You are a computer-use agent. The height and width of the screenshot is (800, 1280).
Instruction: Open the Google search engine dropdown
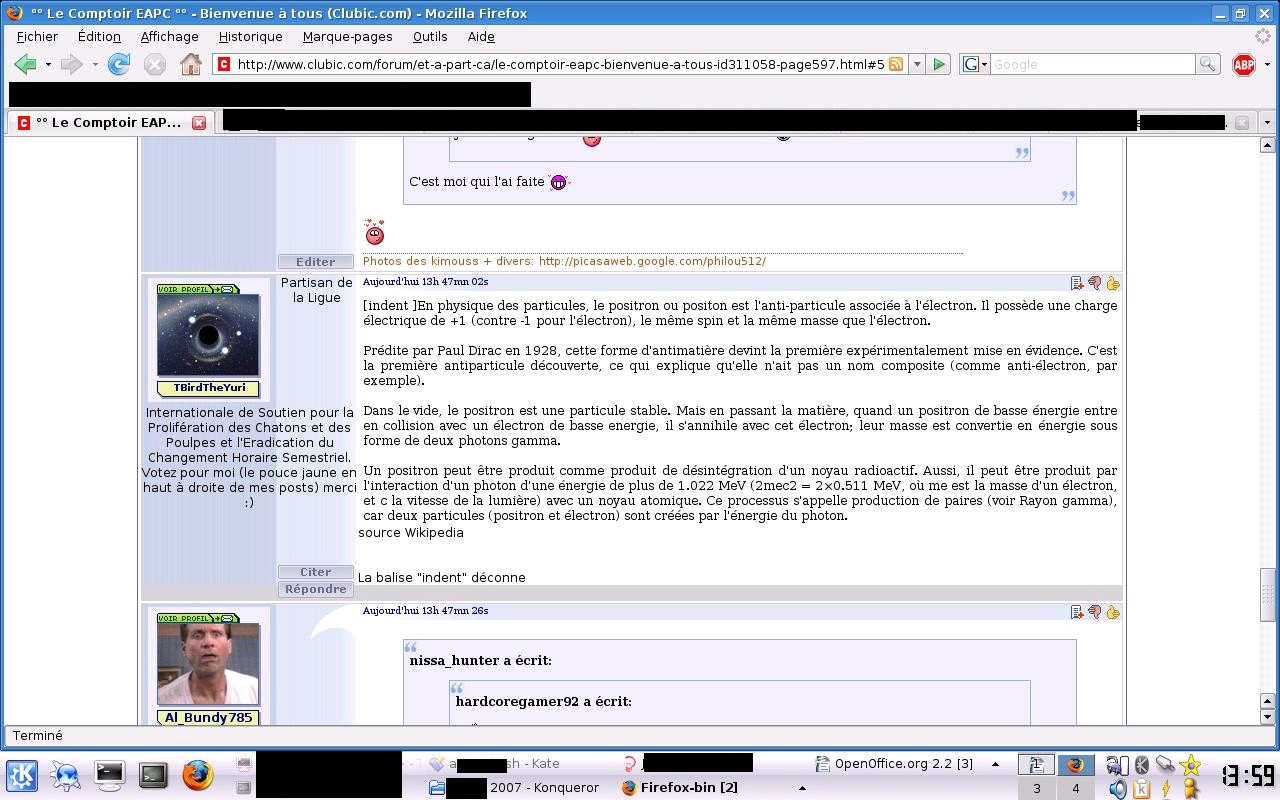coord(975,64)
